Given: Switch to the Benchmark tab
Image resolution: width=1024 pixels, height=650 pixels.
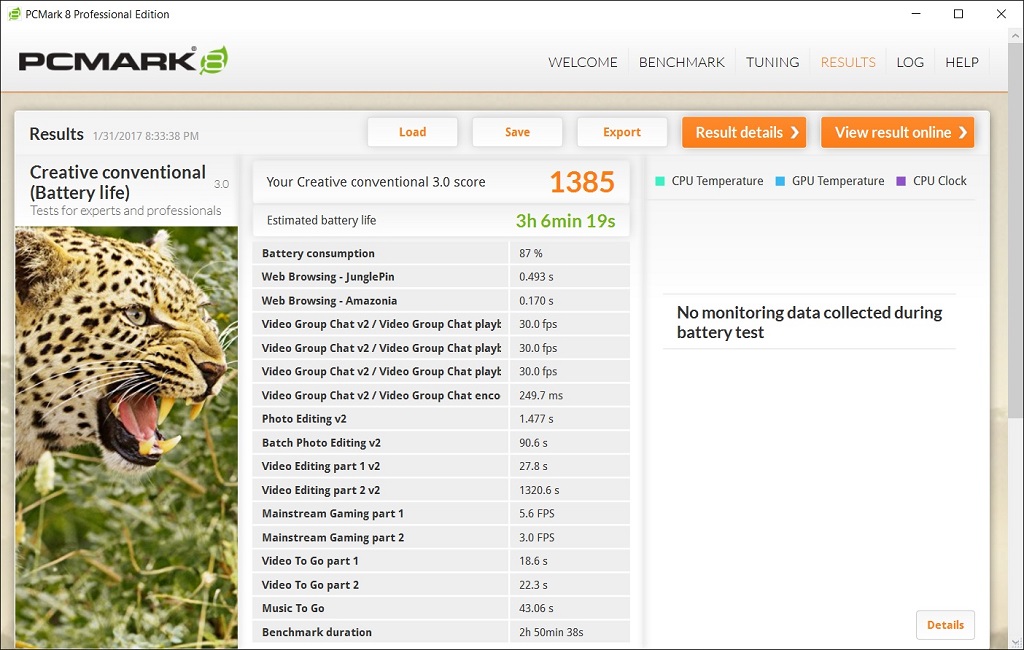Looking at the screenshot, I should pos(681,62).
